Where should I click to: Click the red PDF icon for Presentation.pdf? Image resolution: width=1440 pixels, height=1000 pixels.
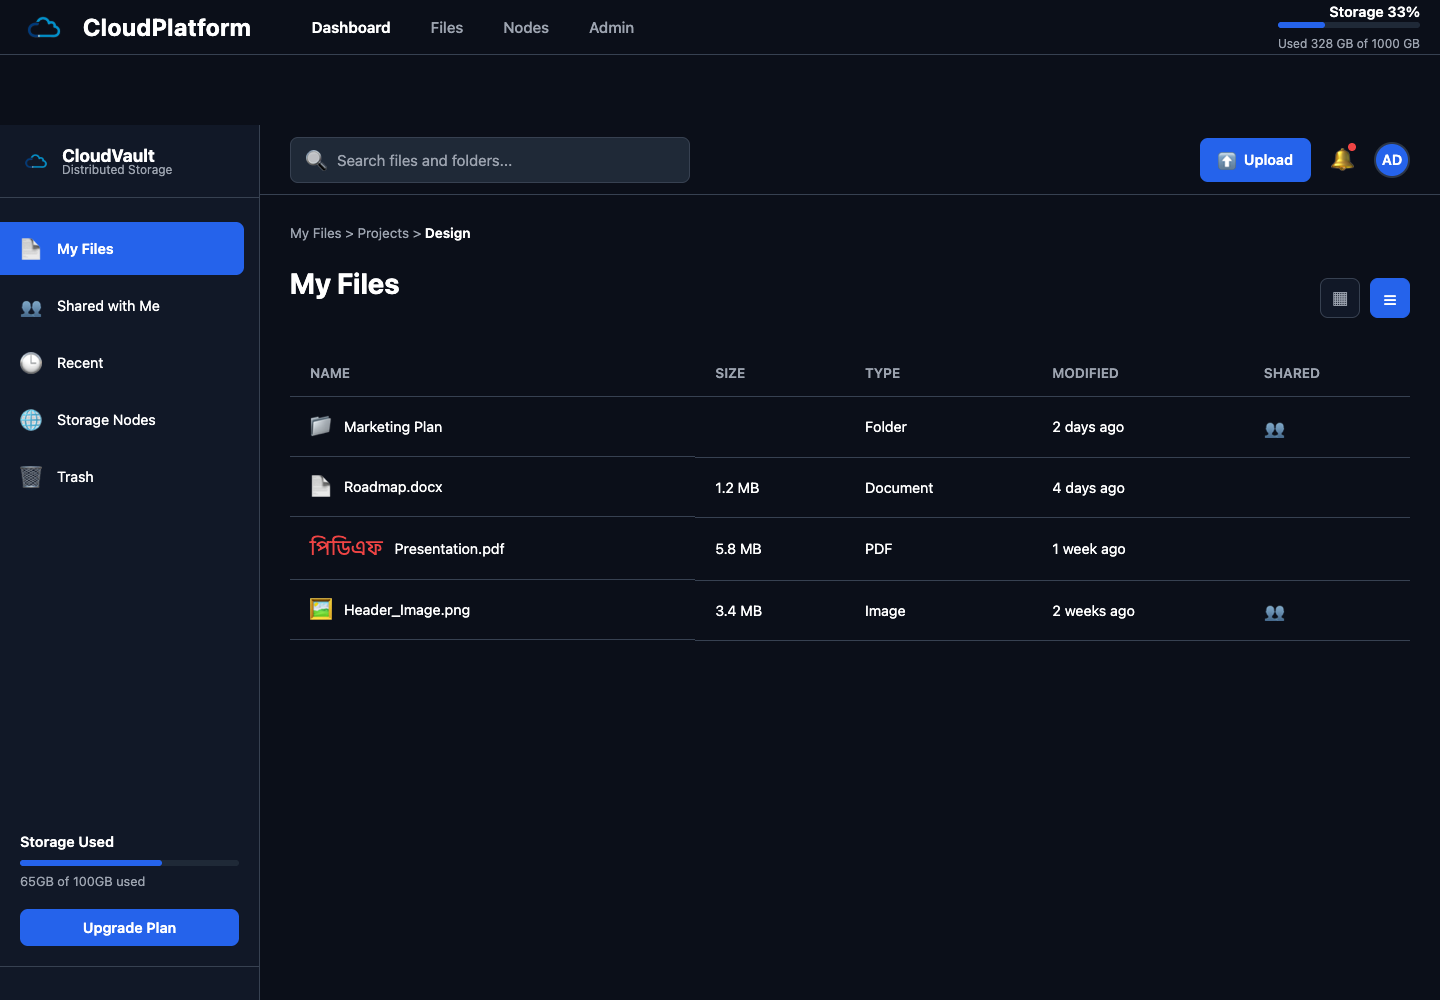[346, 547]
